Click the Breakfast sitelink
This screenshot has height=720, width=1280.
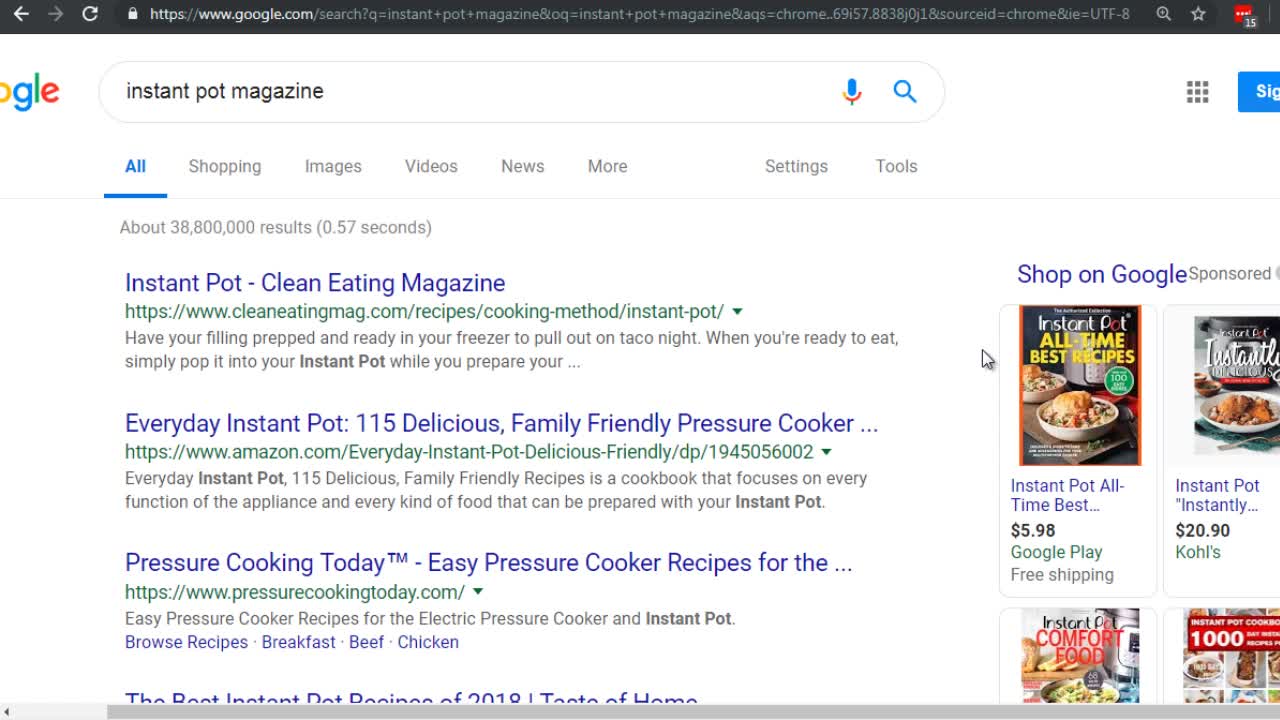pyautogui.click(x=298, y=642)
